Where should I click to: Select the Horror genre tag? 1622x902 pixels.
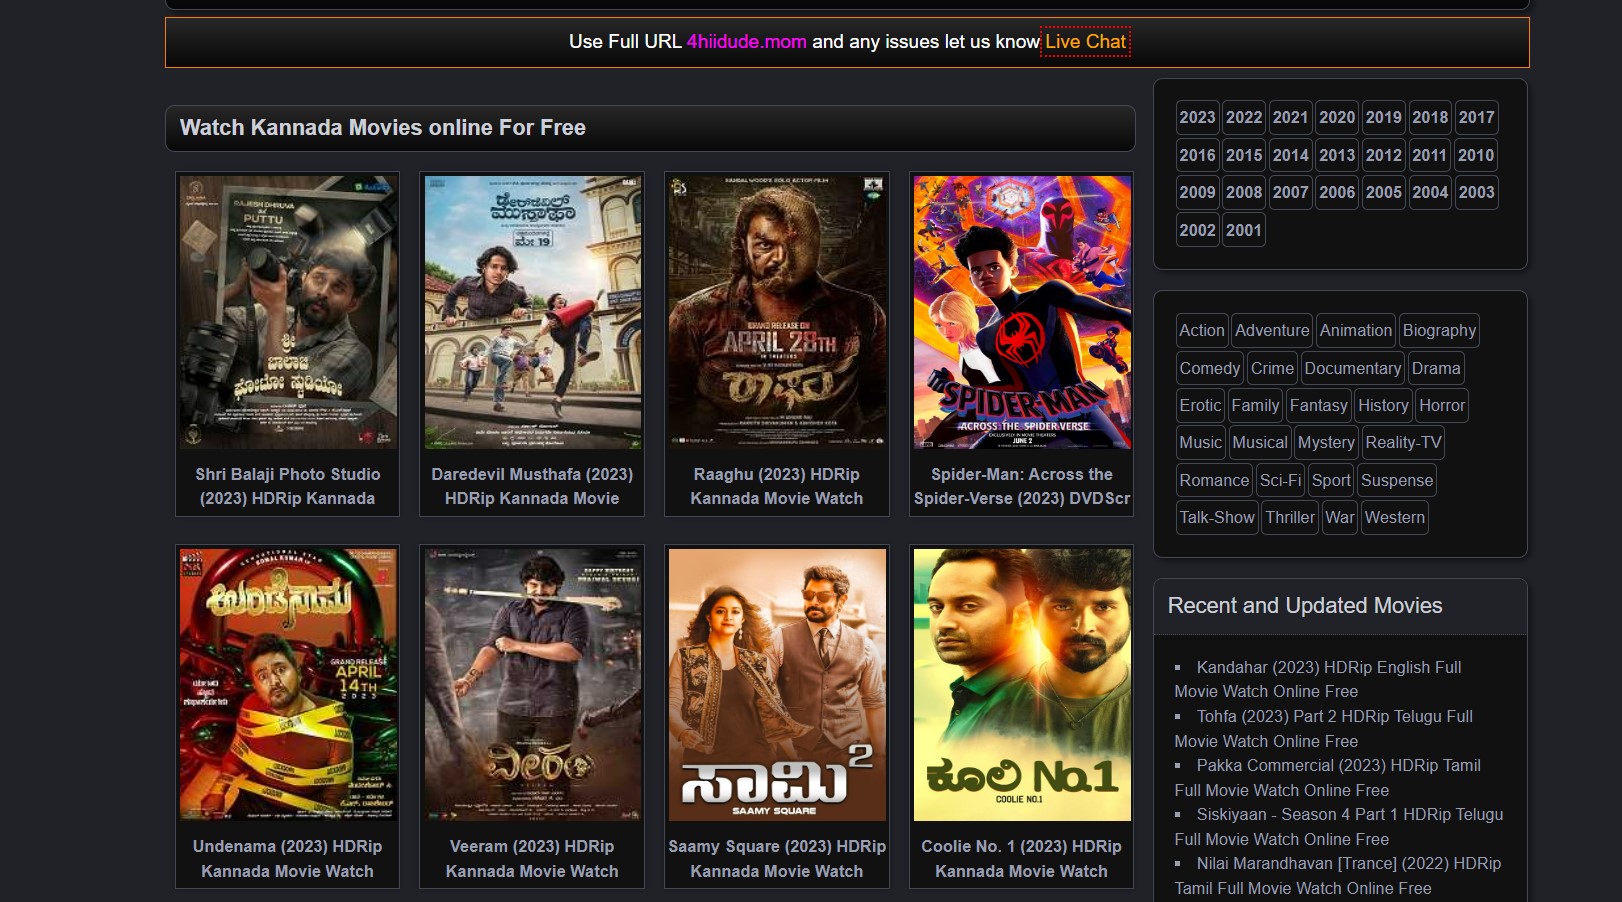[1442, 405]
